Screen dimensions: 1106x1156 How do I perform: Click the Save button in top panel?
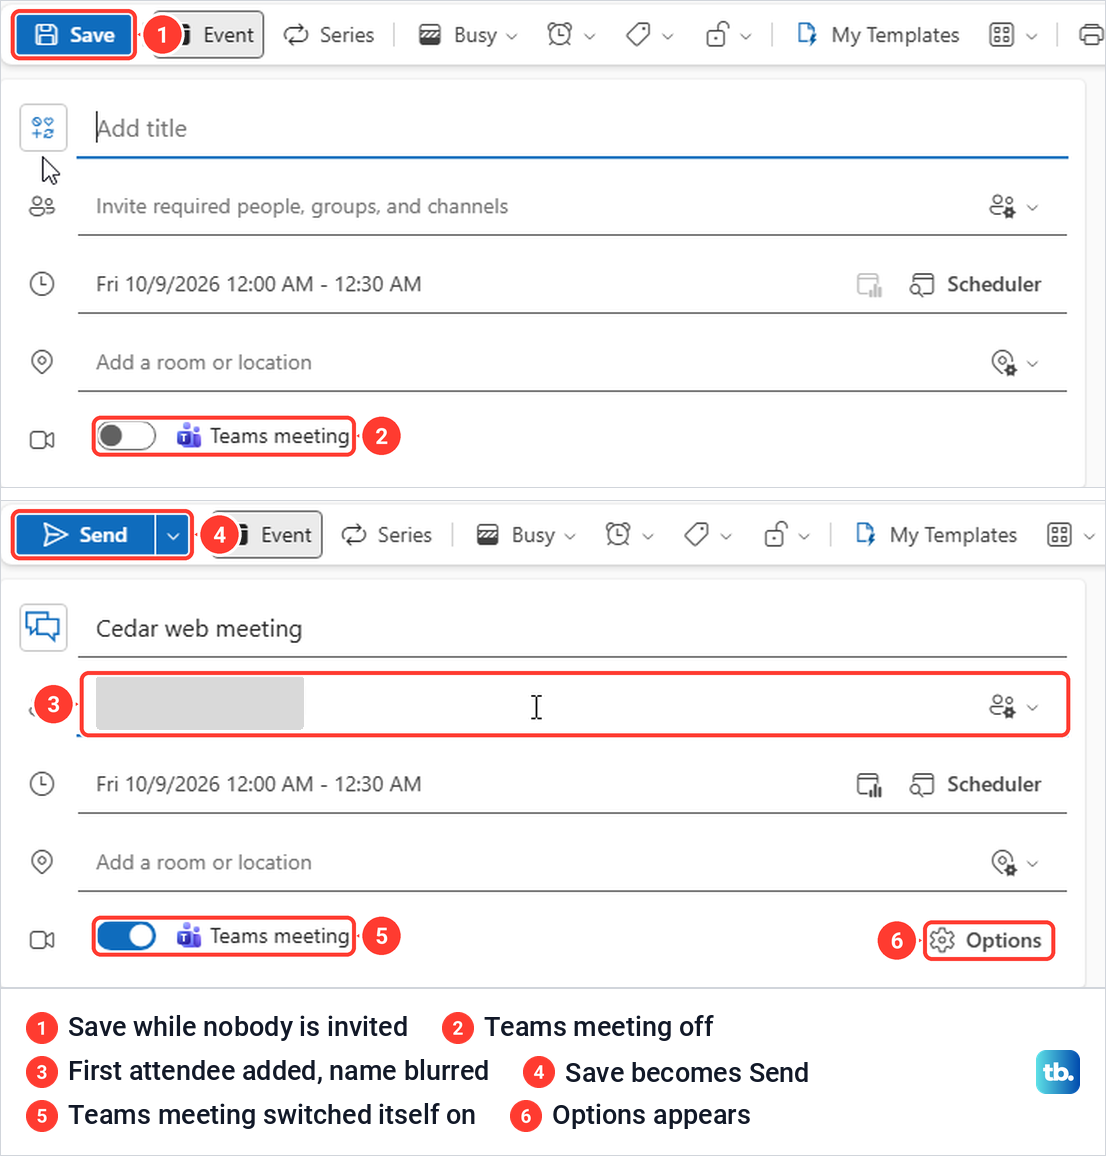click(x=74, y=35)
